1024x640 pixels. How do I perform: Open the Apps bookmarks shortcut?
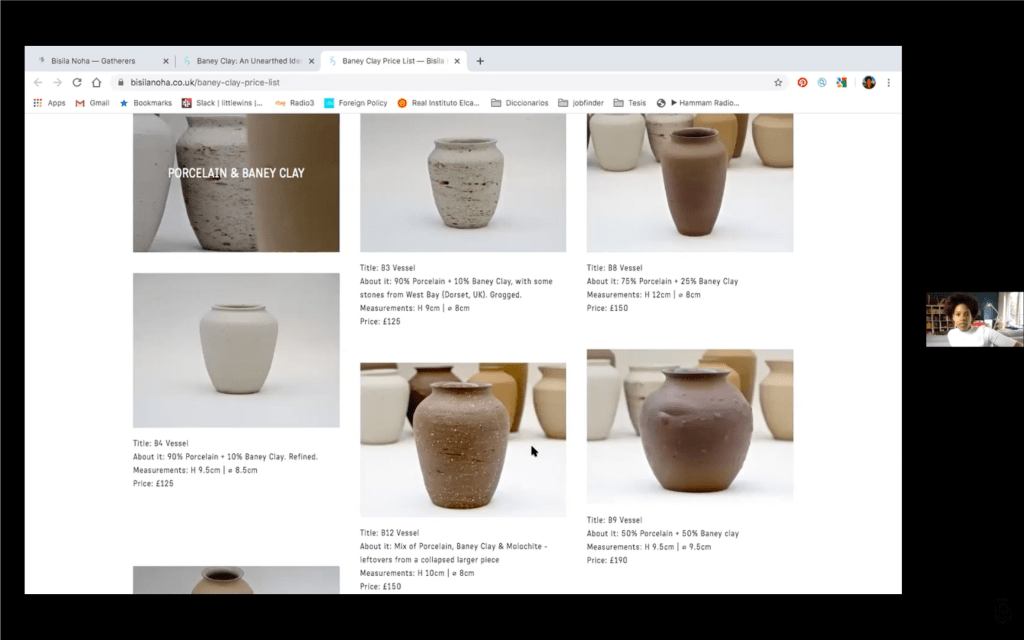pyautogui.click(x=49, y=103)
